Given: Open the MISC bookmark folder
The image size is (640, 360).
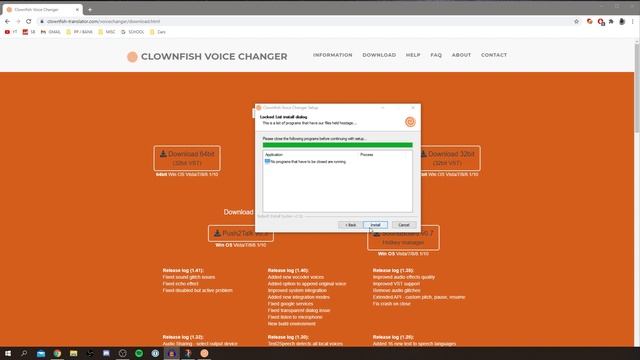Looking at the screenshot, I should pyautogui.click(x=107, y=32).
